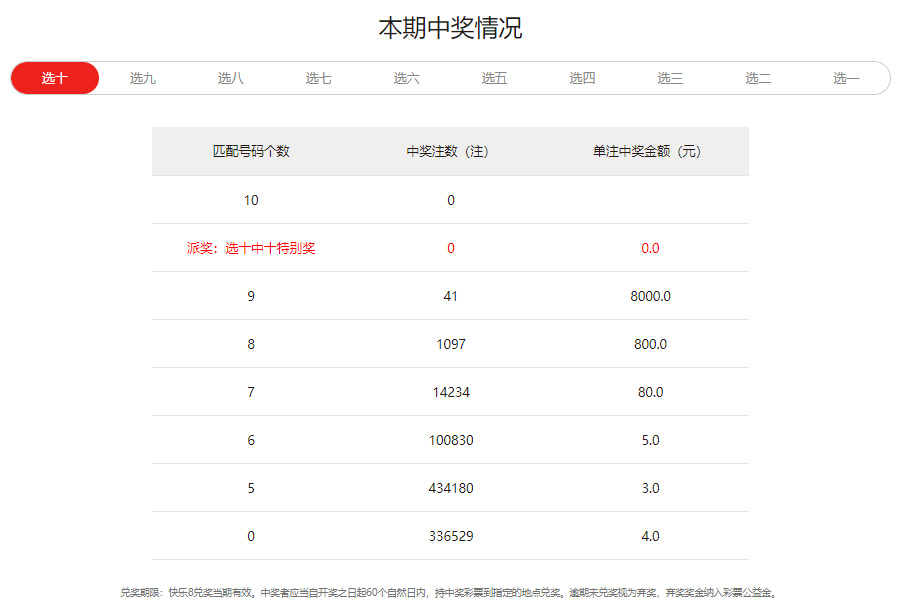Click winners count 434180

click(x=451, y=488)
